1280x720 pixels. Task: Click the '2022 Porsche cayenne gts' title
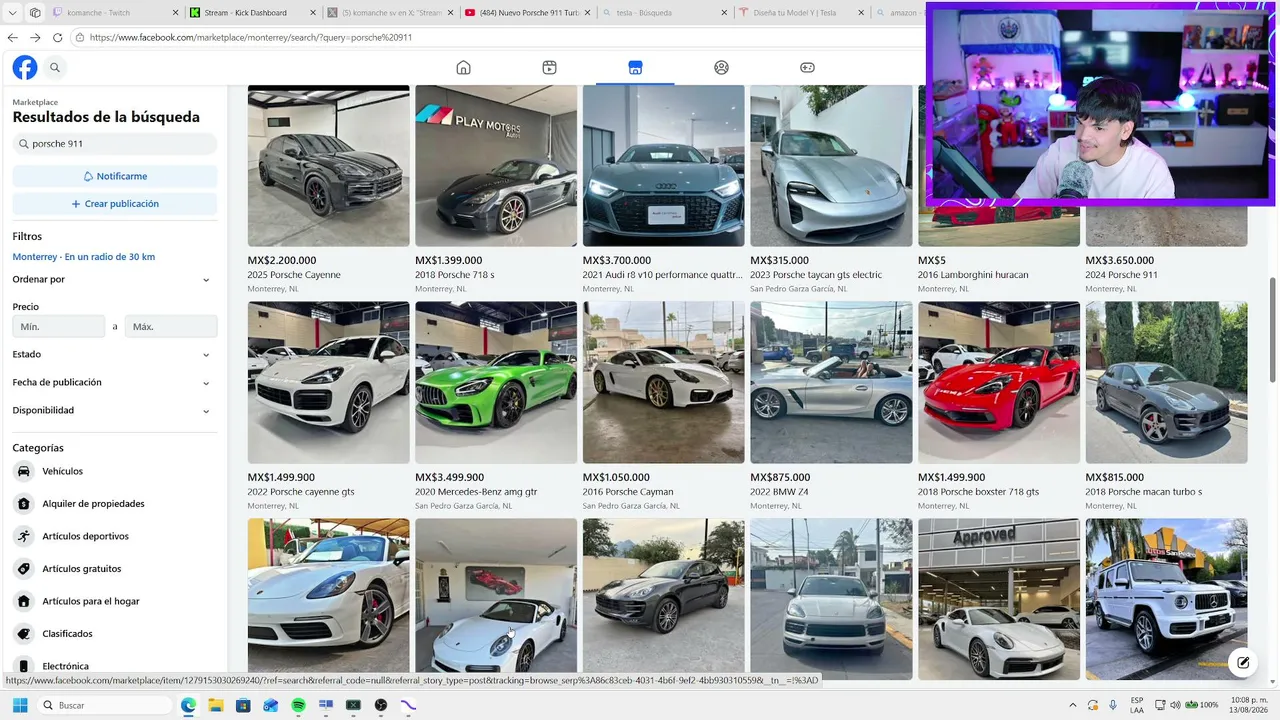click(301, 492)
